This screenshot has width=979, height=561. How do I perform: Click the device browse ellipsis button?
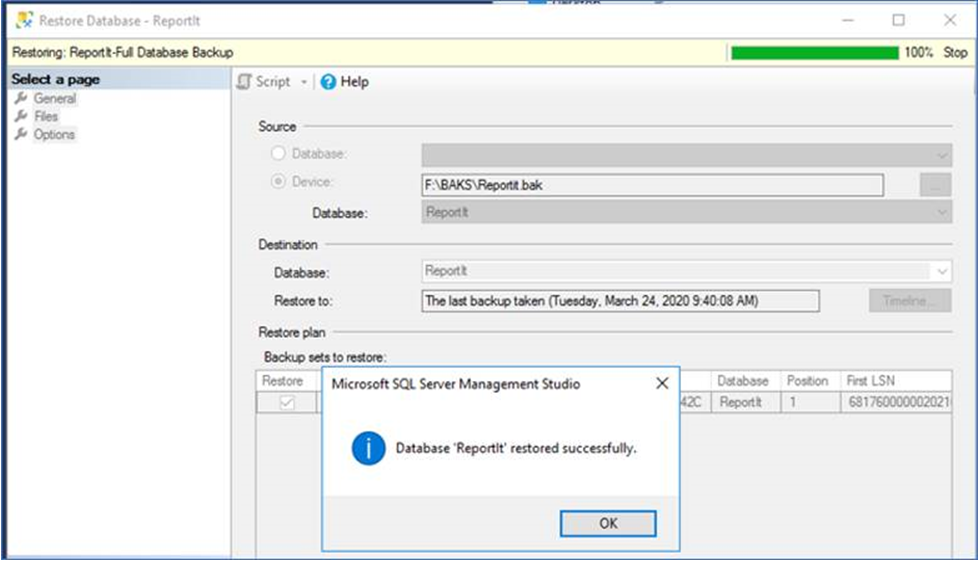tap(935, 185)
